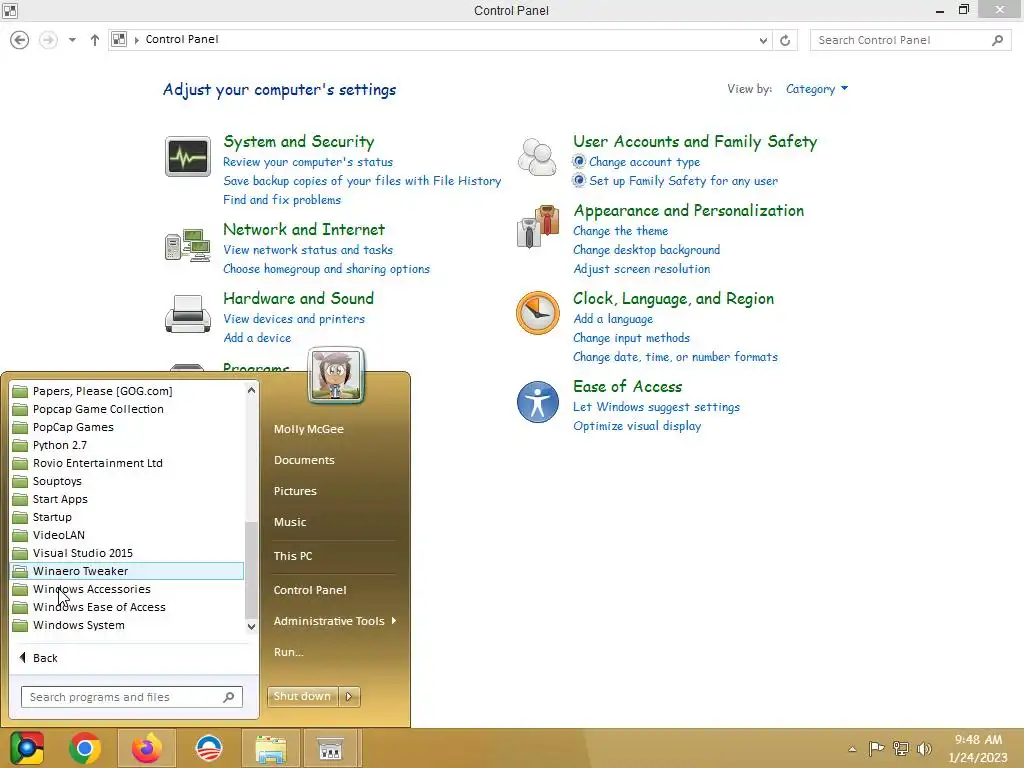Open Music from Start menu

[290, 522]
